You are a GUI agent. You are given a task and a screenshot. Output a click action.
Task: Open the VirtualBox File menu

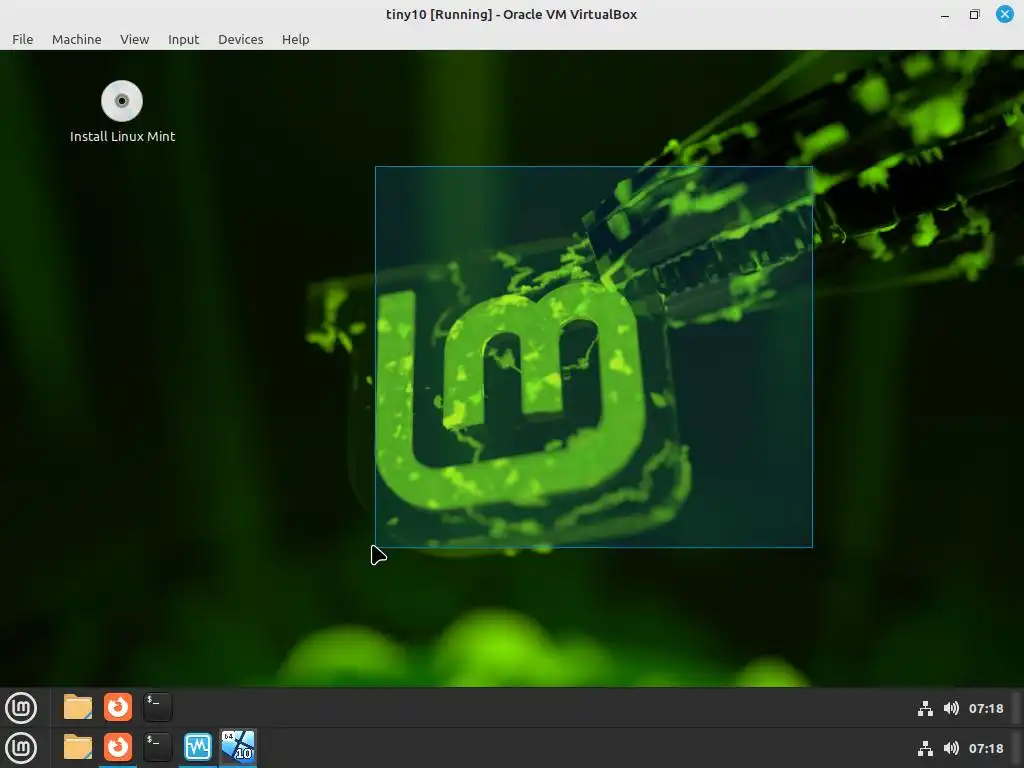point(22,39)
